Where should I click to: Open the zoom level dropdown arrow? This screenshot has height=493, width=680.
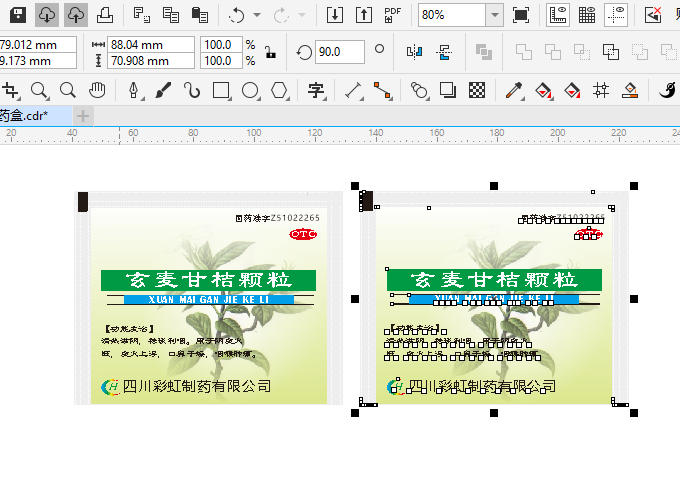(494, 15)
